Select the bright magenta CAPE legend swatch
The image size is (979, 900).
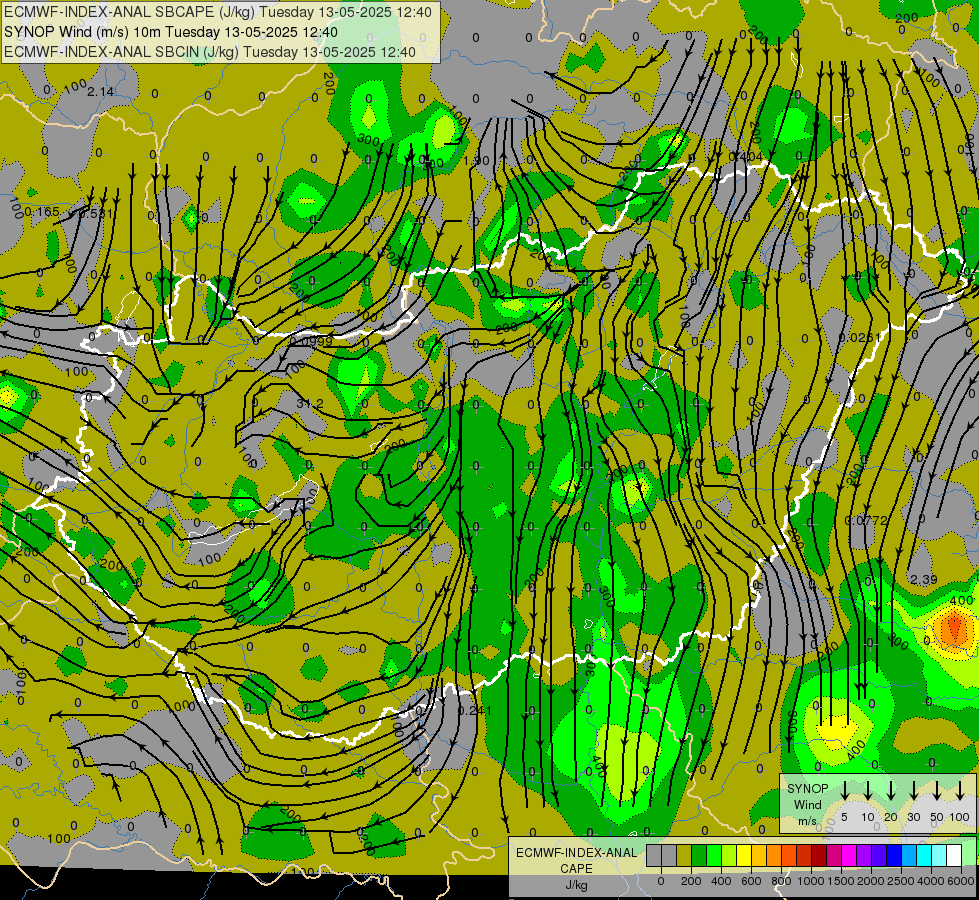point(849,855)
